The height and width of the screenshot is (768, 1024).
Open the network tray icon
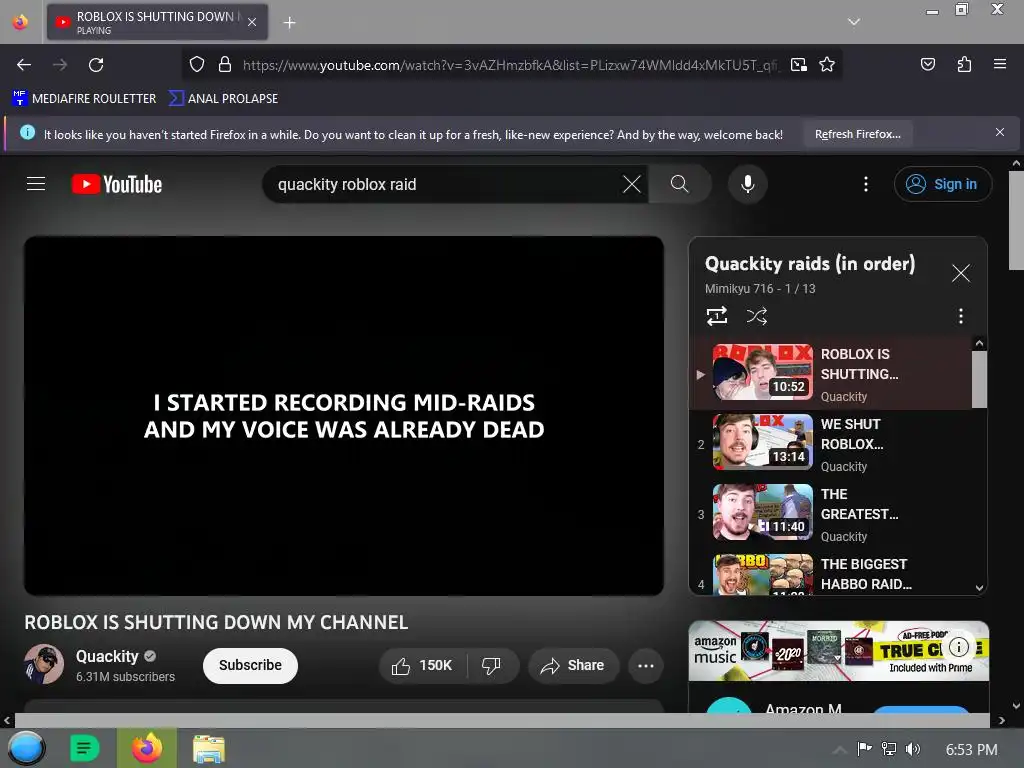click(x=888, y=749)
